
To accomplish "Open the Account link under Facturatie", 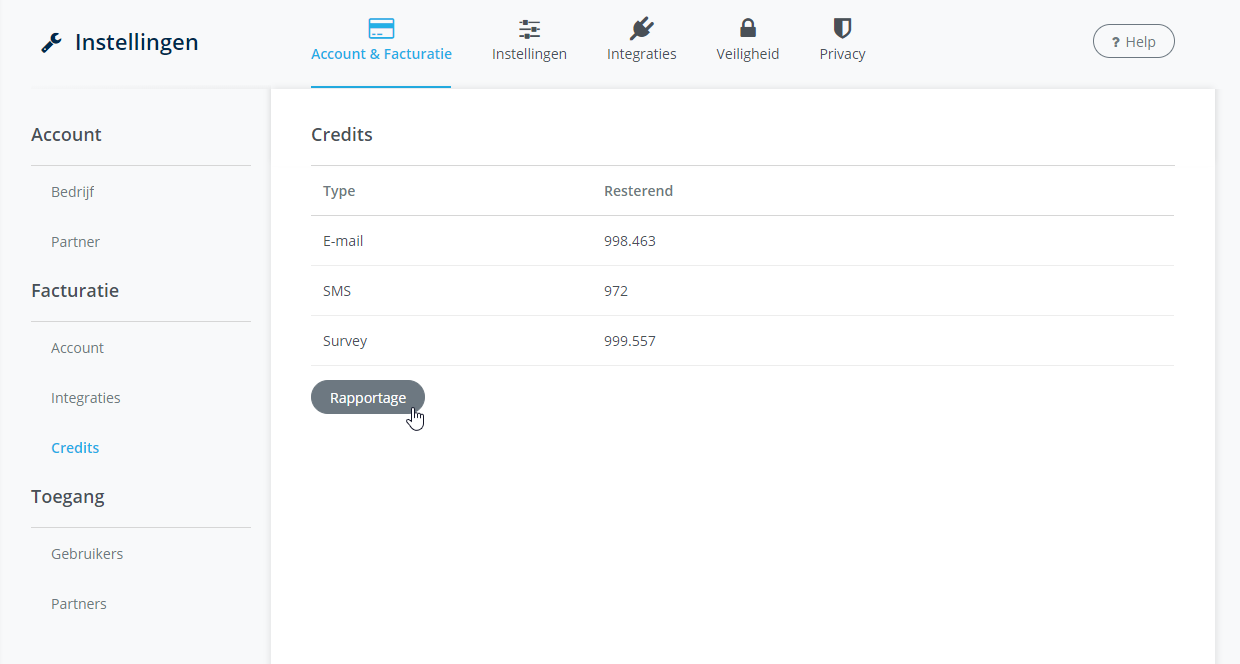I will (x=78, y=348).
